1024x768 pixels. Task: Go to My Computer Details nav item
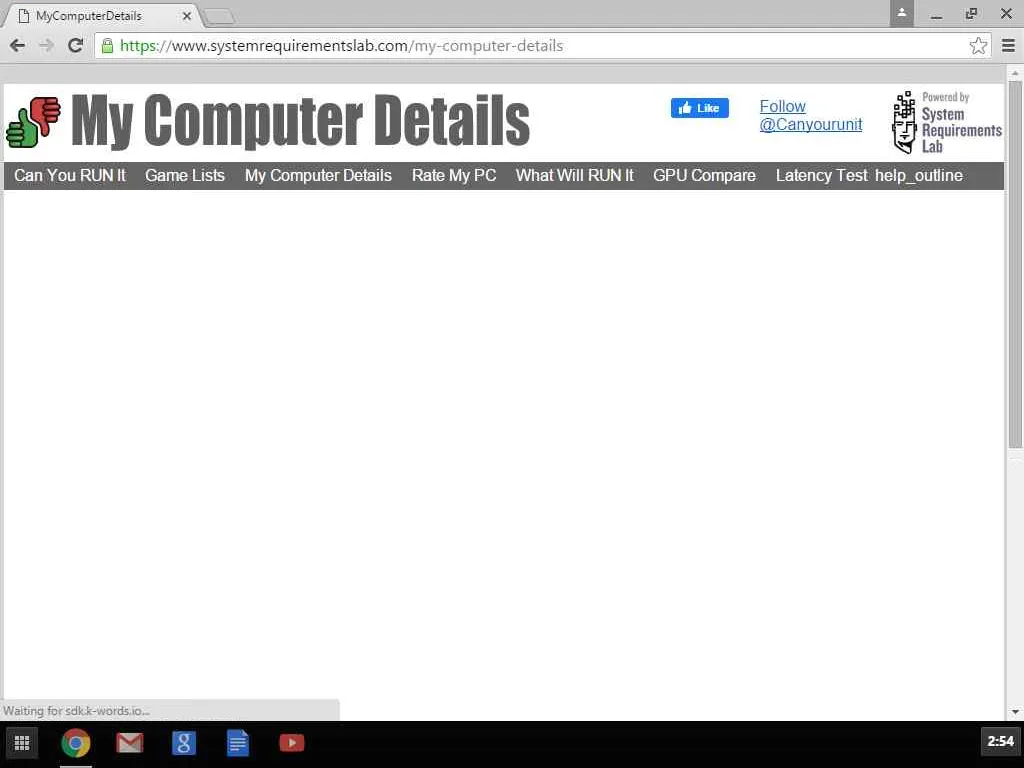click(318, 176)
